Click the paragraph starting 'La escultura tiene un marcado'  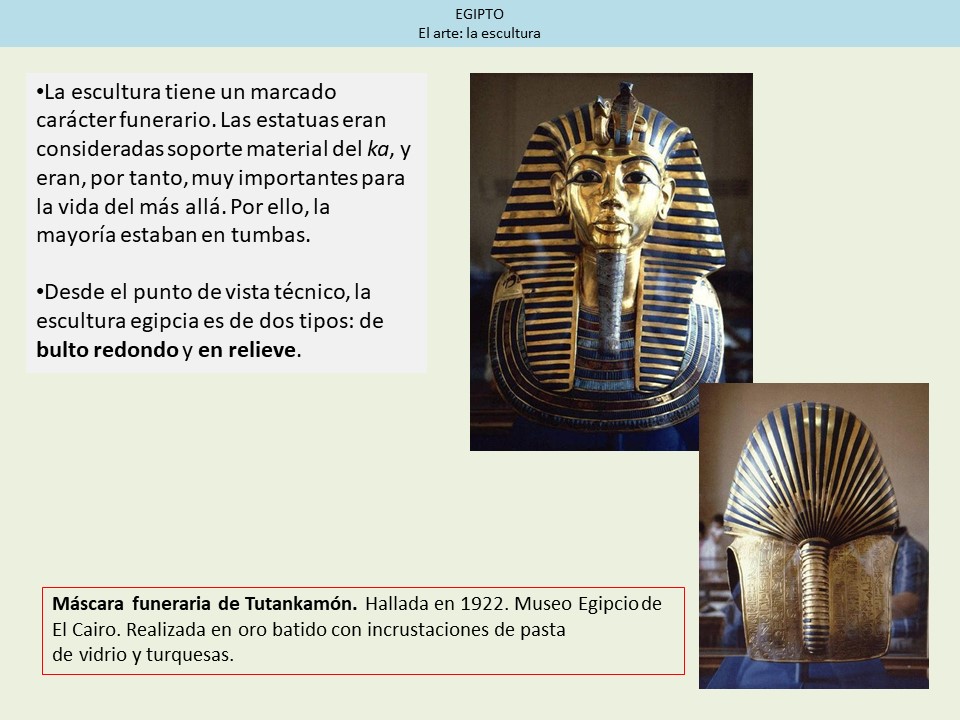223,163
